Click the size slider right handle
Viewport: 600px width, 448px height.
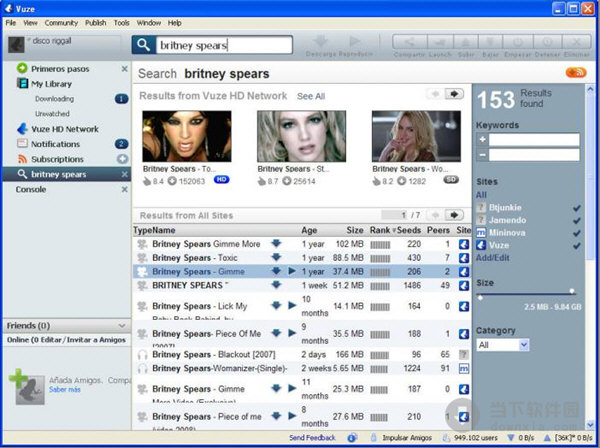click(572, 292)
